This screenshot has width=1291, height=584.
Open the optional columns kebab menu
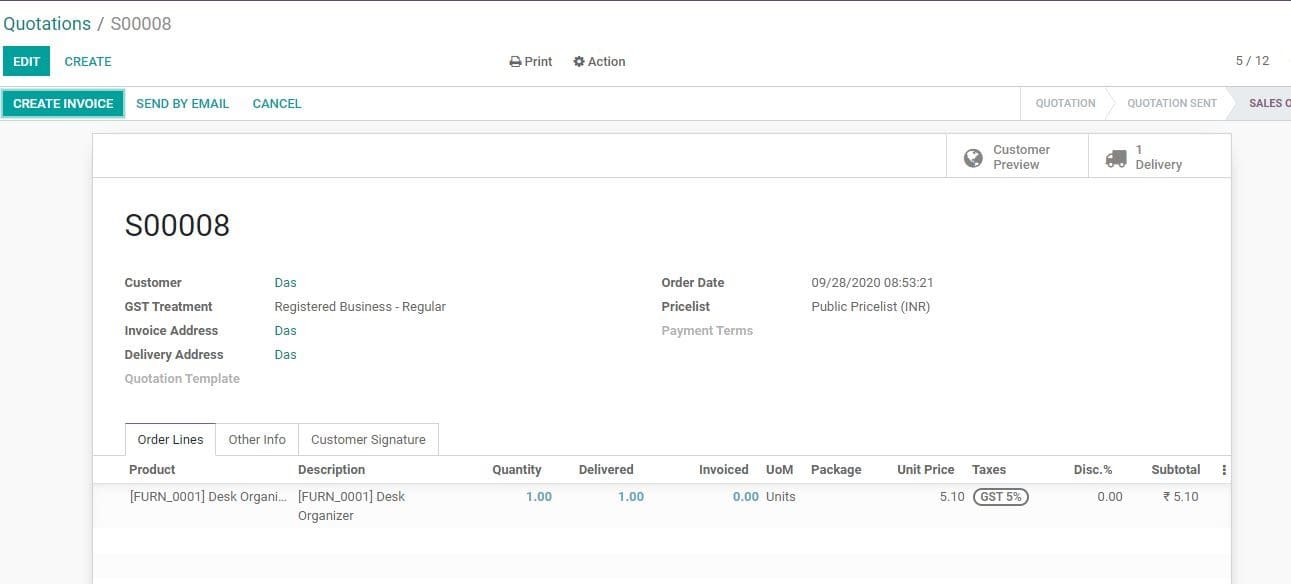click(x=1223, y=469)
